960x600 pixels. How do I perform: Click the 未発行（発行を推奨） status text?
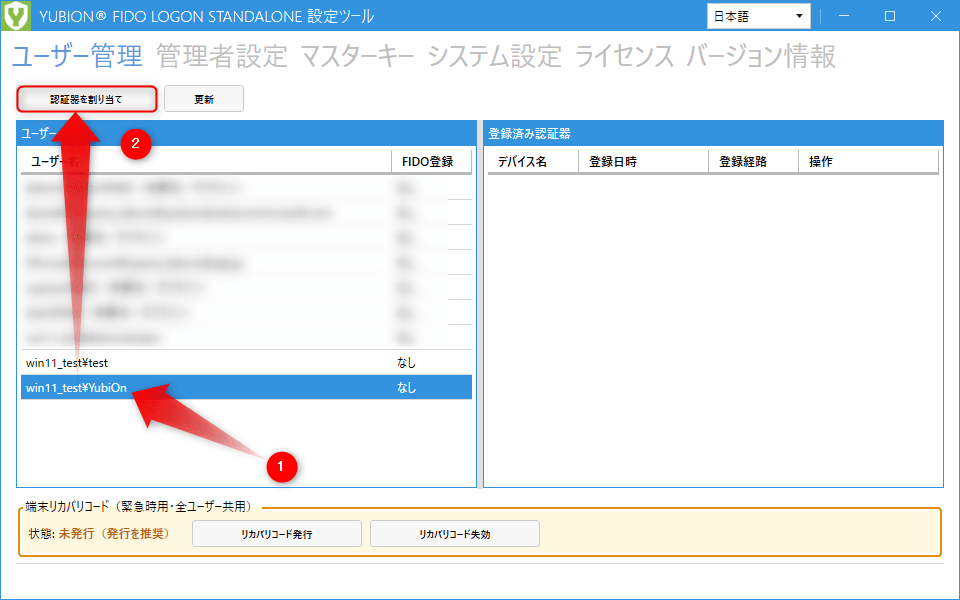coord(114,534)
